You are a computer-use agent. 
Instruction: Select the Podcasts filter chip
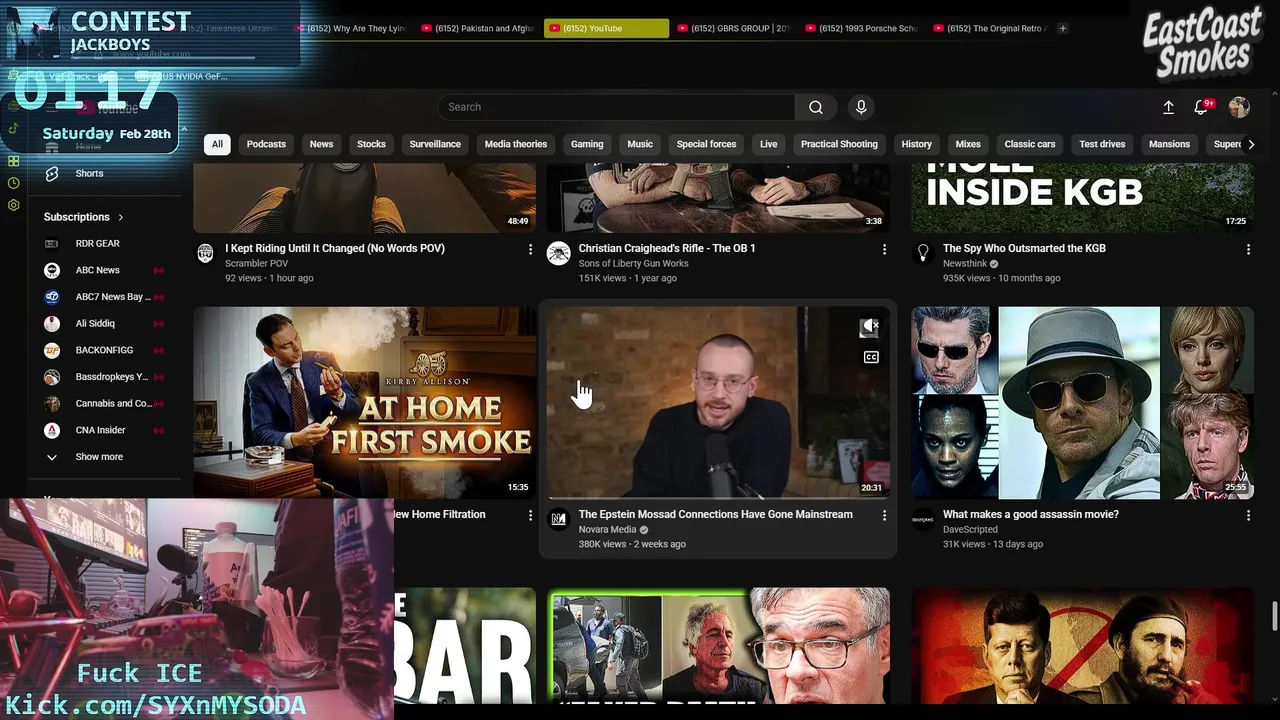(266, 144)
